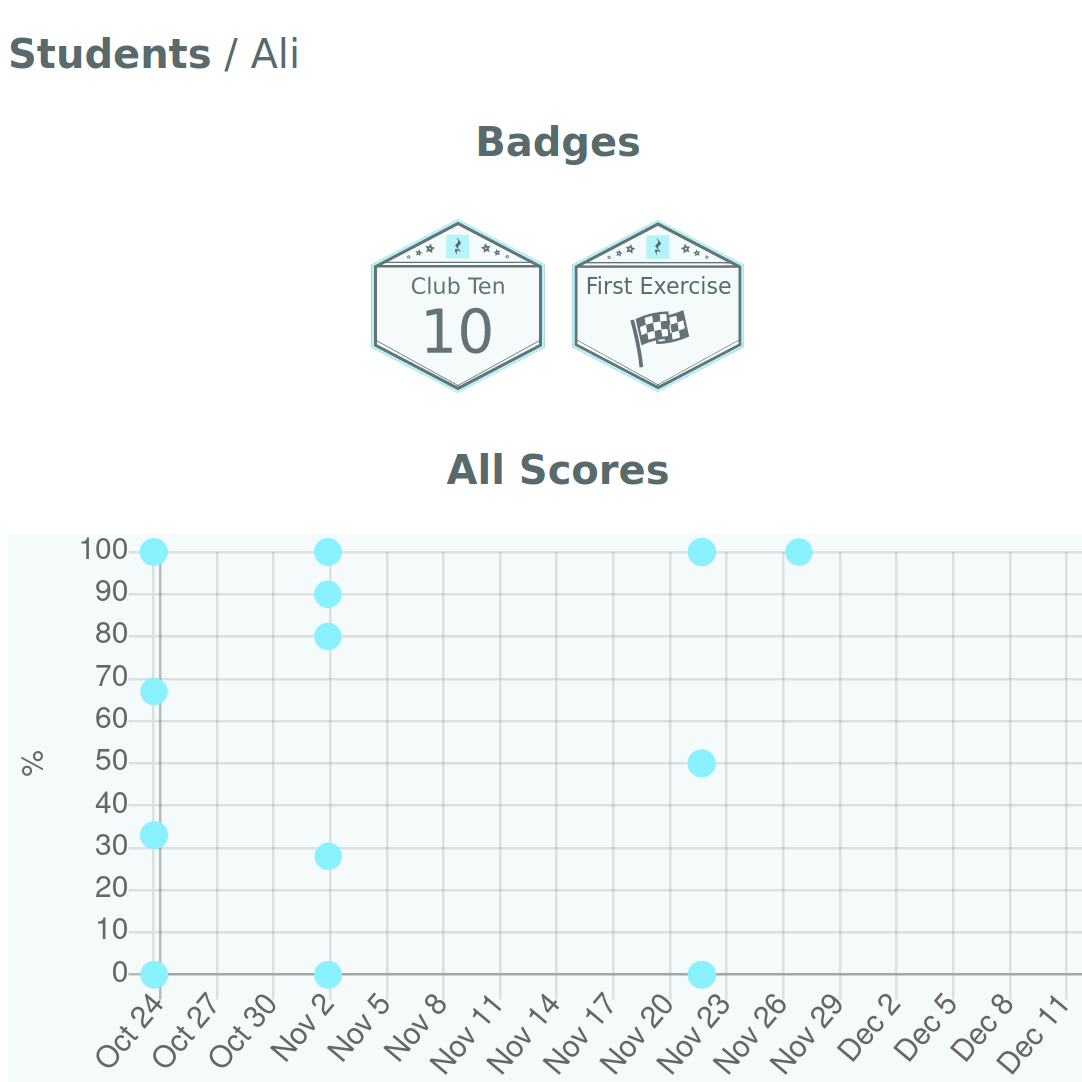1082x1082 pixels.
Task: Click the checkered flag icon
Action: (x=659, y=334)
